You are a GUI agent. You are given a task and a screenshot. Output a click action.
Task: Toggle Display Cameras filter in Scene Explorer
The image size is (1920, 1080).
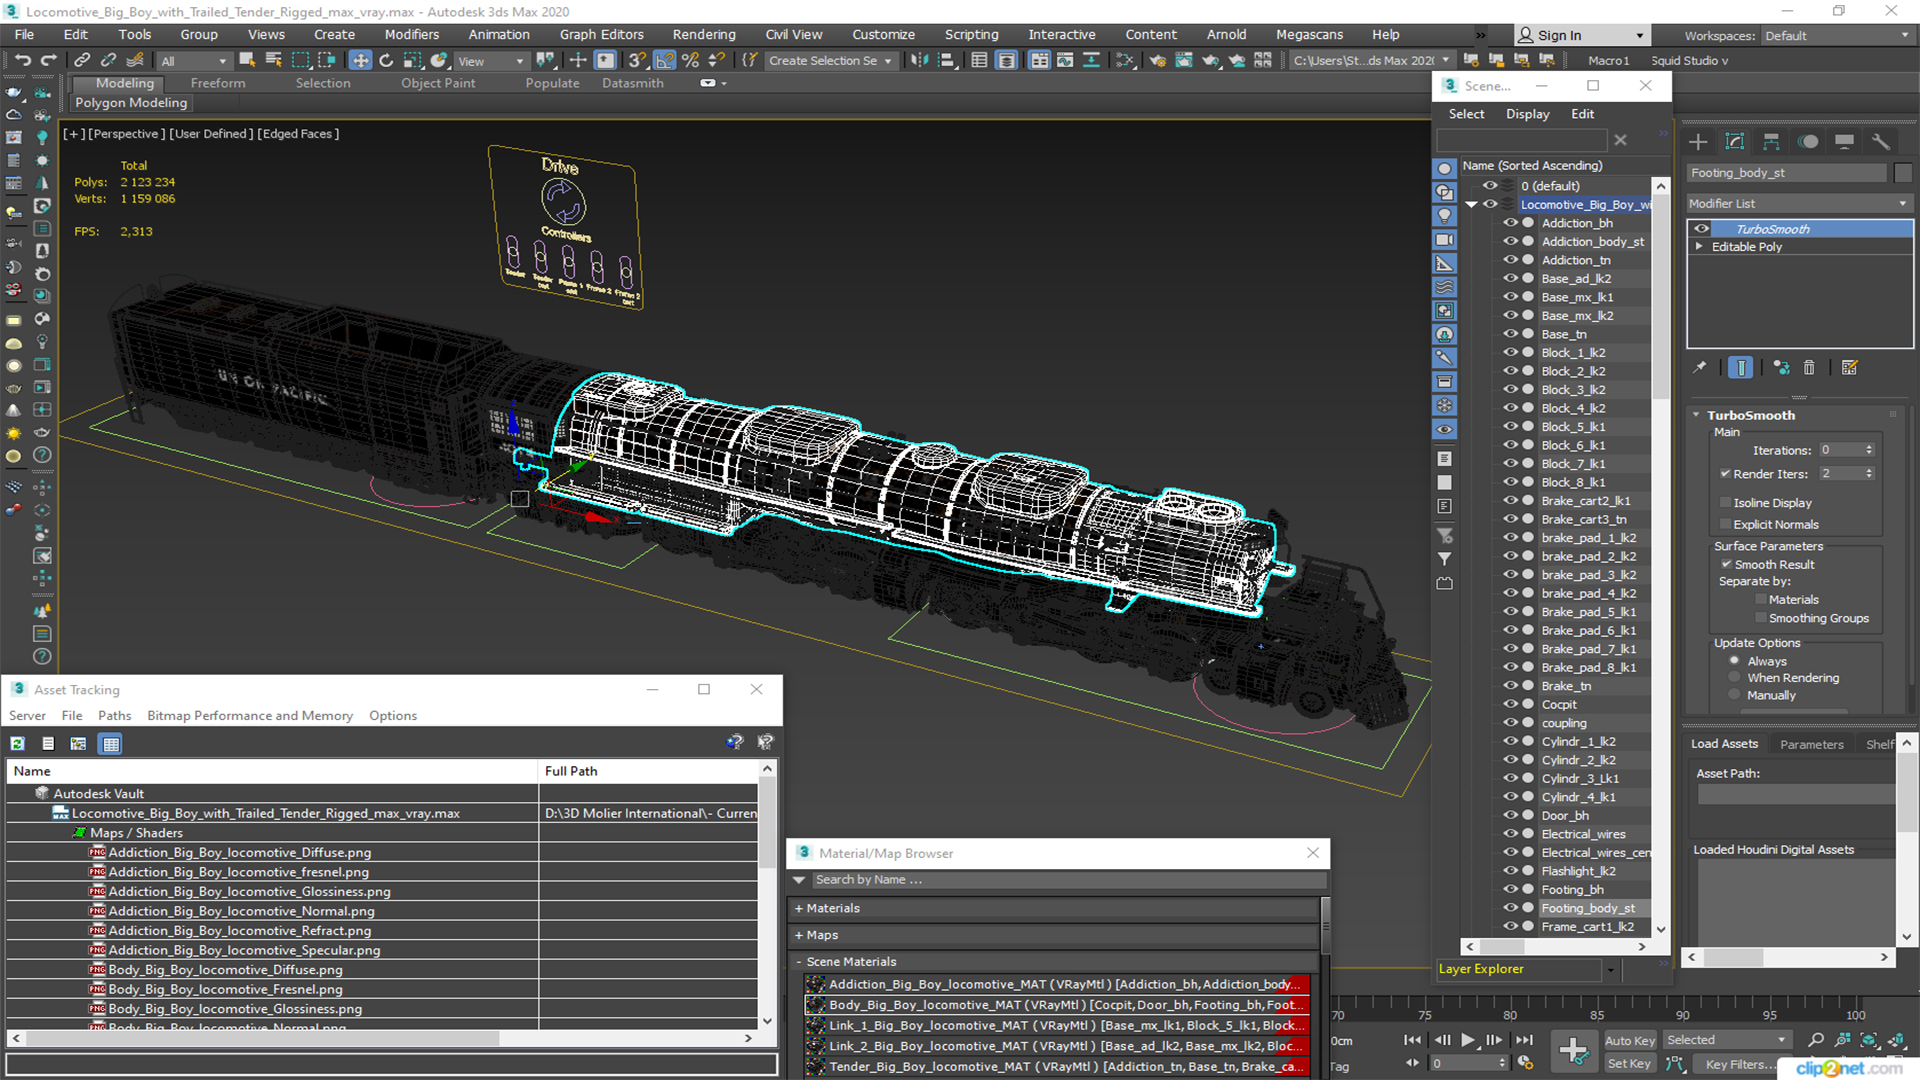click(1444, 240)
